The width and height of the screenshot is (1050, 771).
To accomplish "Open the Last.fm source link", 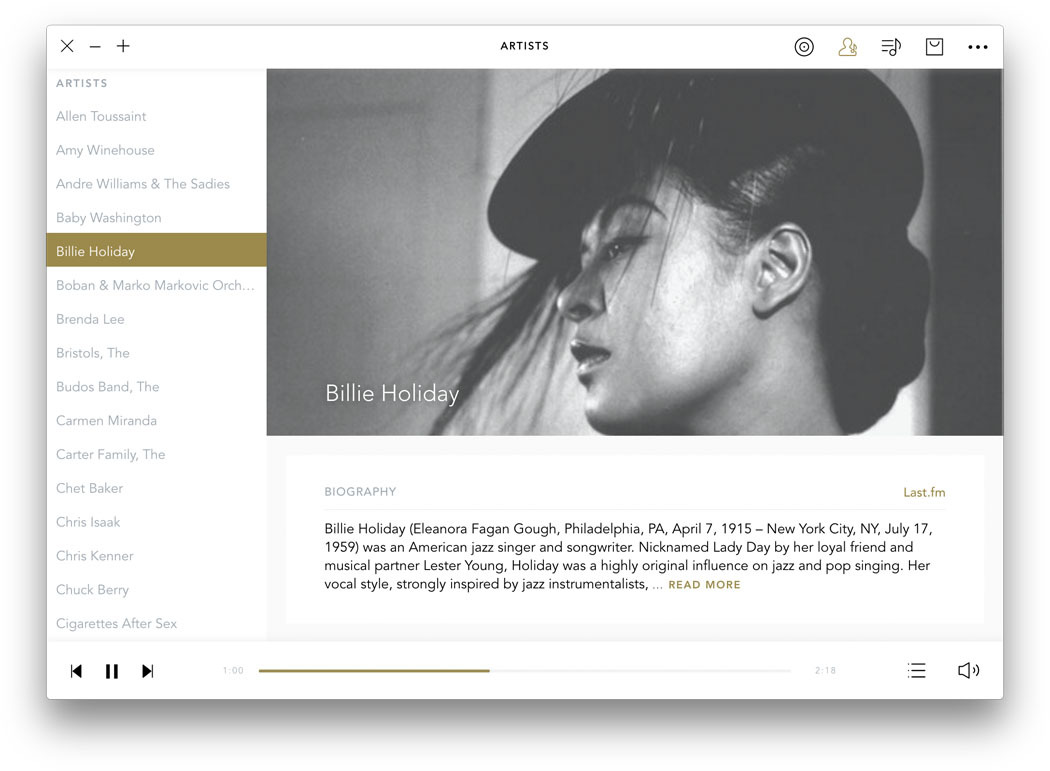I will (924, 492).
